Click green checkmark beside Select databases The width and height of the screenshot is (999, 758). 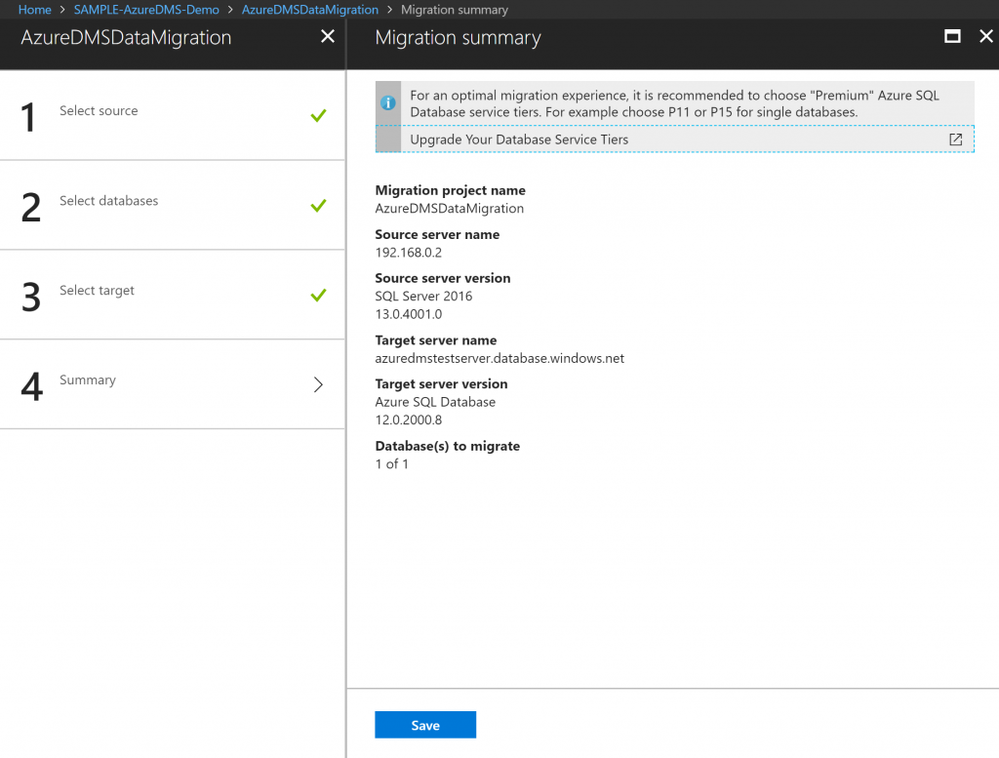319,205
